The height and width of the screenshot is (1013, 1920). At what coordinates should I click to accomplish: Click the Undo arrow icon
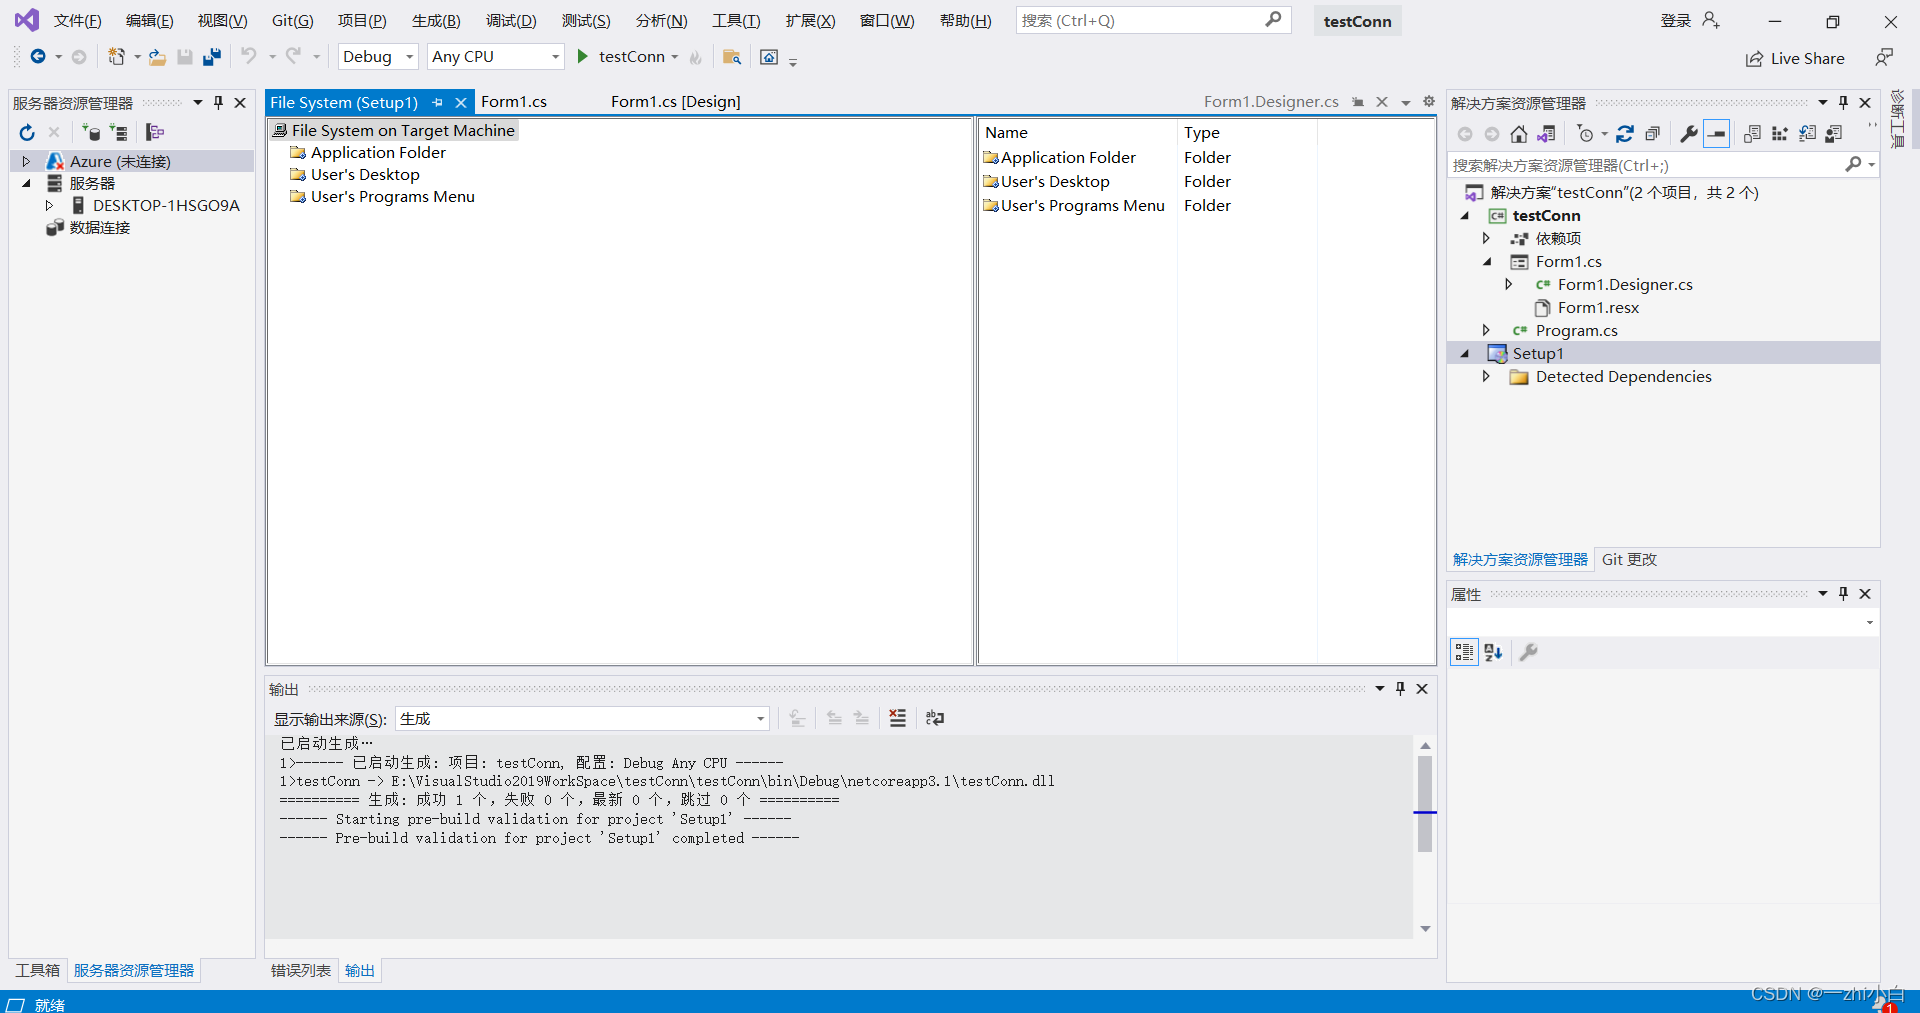click(248, 57)
